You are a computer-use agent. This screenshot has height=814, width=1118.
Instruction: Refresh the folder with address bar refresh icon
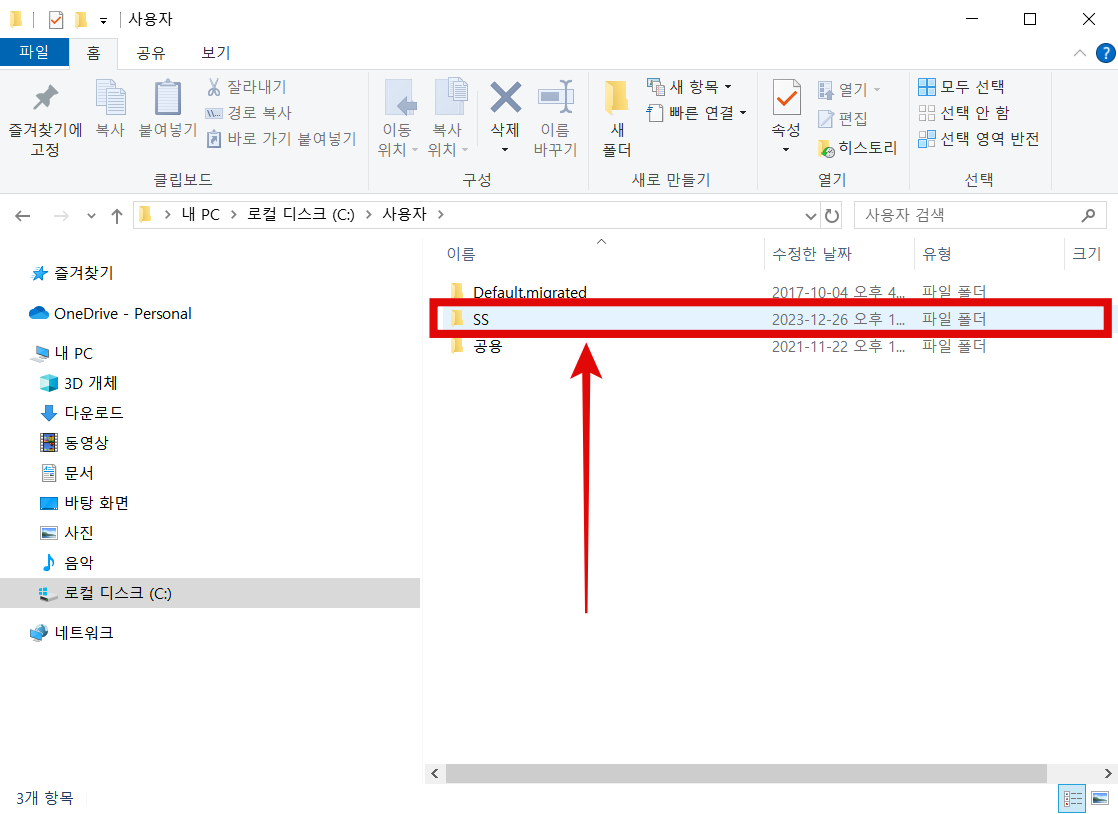[831, 214]
